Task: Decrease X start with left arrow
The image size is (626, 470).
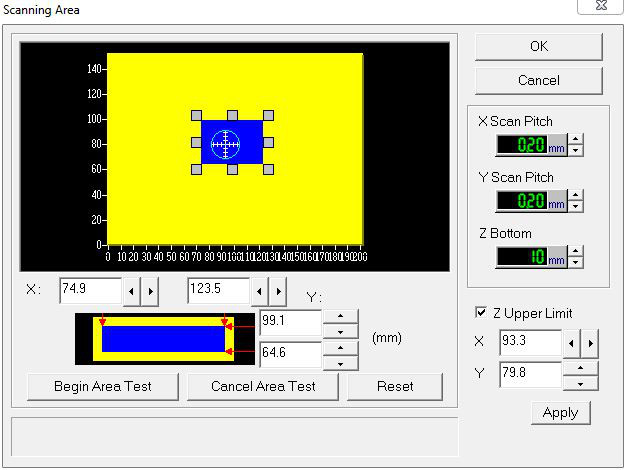Action: (131, 292)
